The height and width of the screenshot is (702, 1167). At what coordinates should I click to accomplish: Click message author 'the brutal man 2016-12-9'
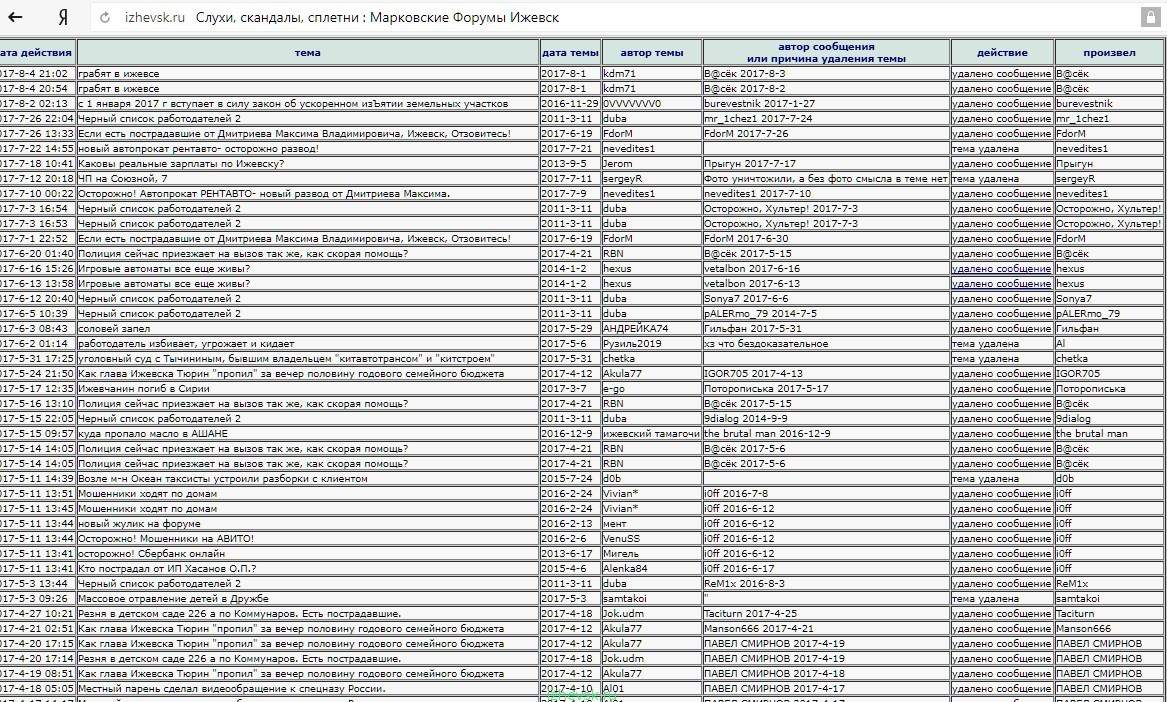[x=767, y=433]
